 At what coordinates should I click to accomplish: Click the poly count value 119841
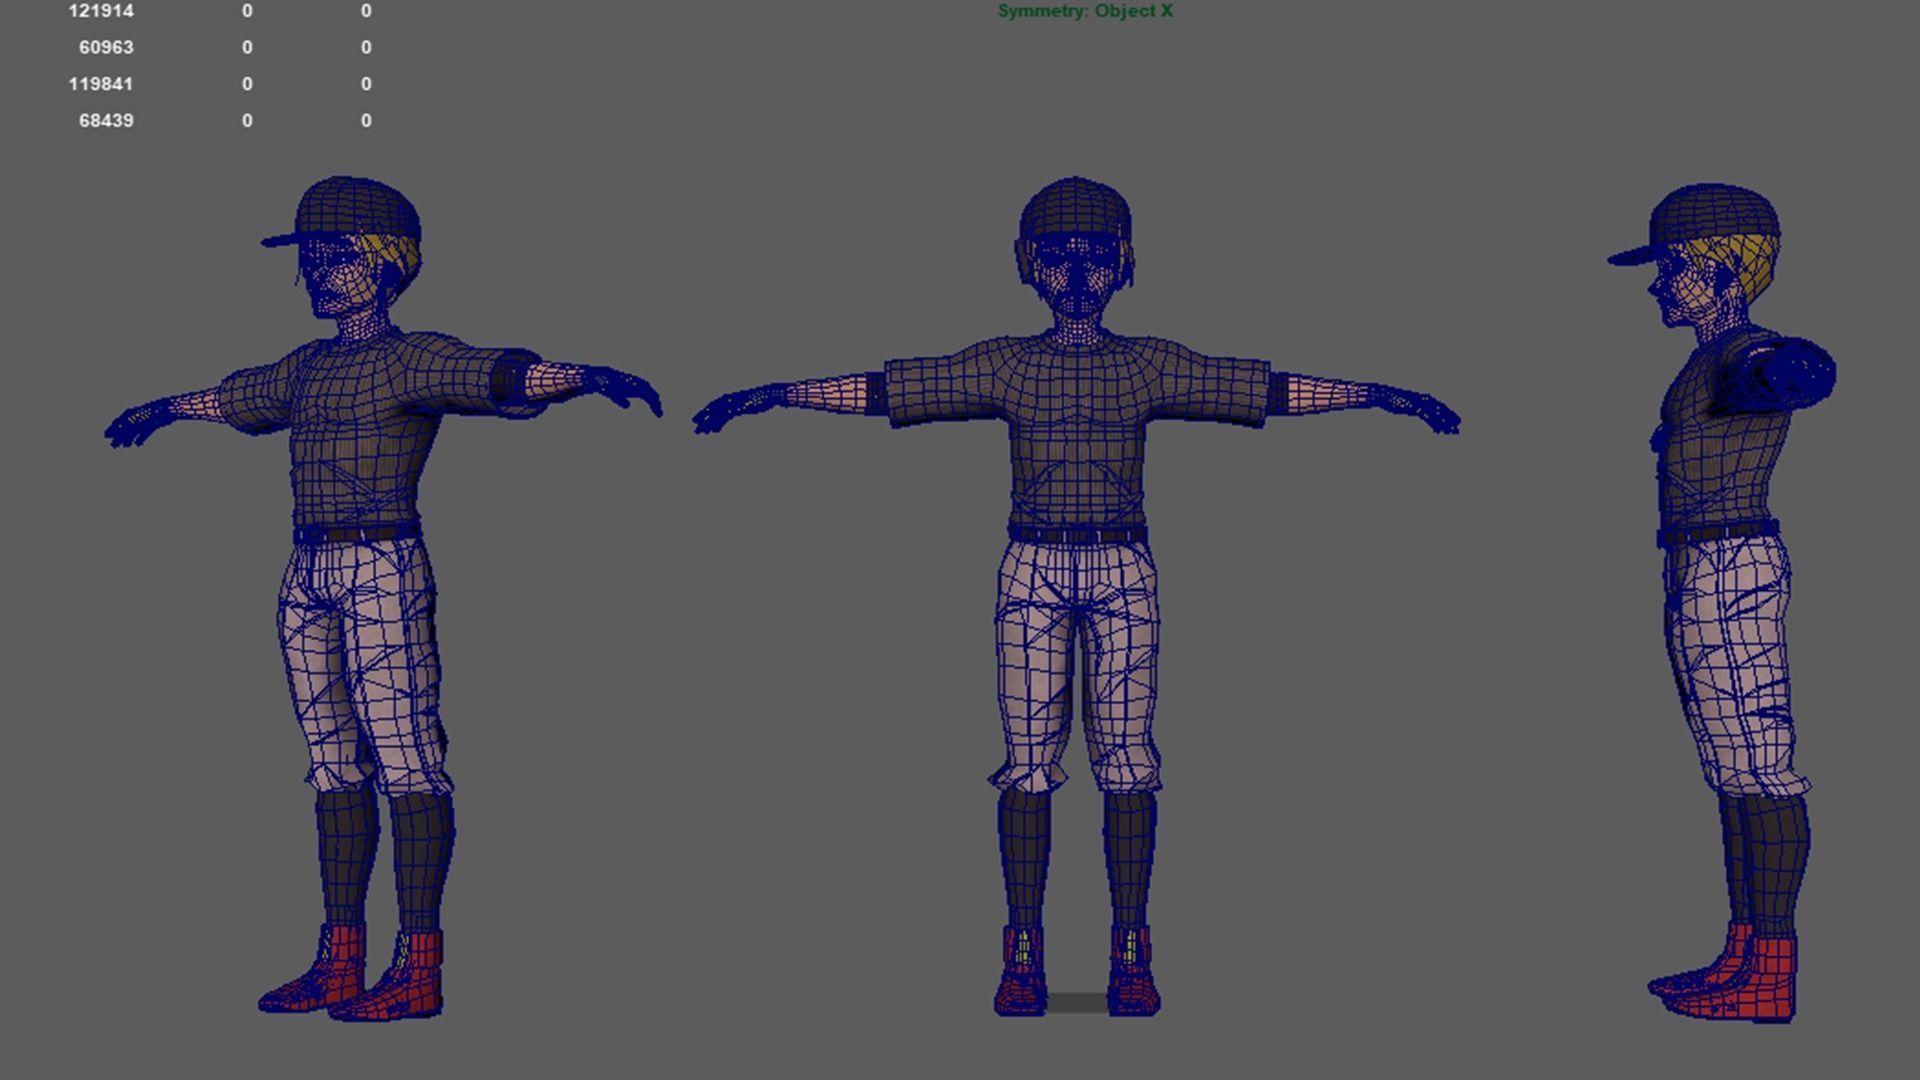[101, 84]
